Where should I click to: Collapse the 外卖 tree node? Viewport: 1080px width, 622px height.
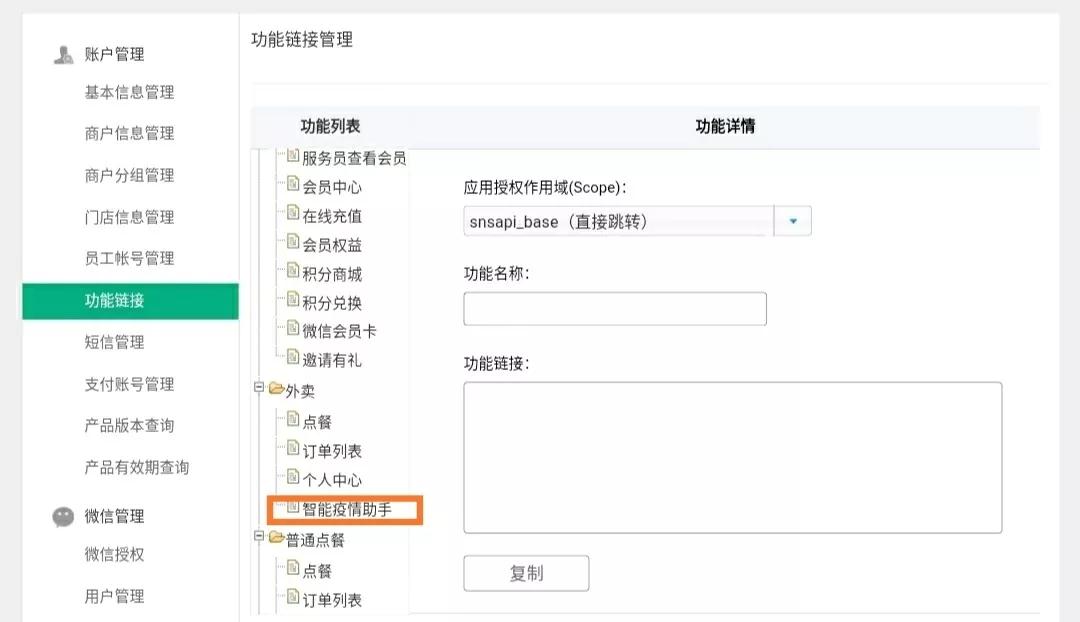(x=259, y=387)
